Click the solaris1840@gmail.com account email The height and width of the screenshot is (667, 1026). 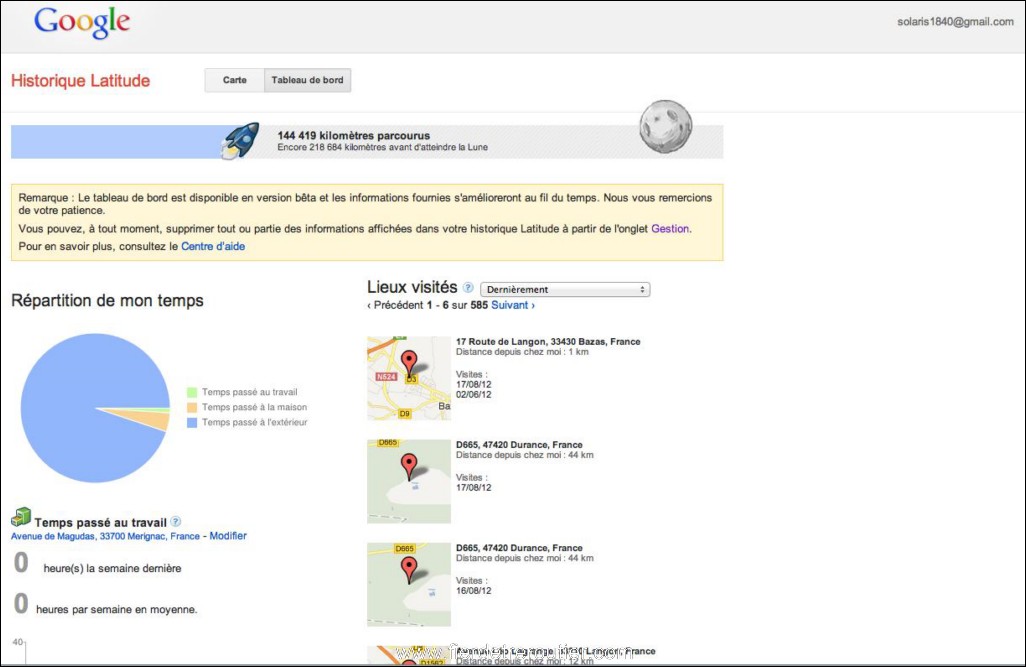(x=955, y=22)
